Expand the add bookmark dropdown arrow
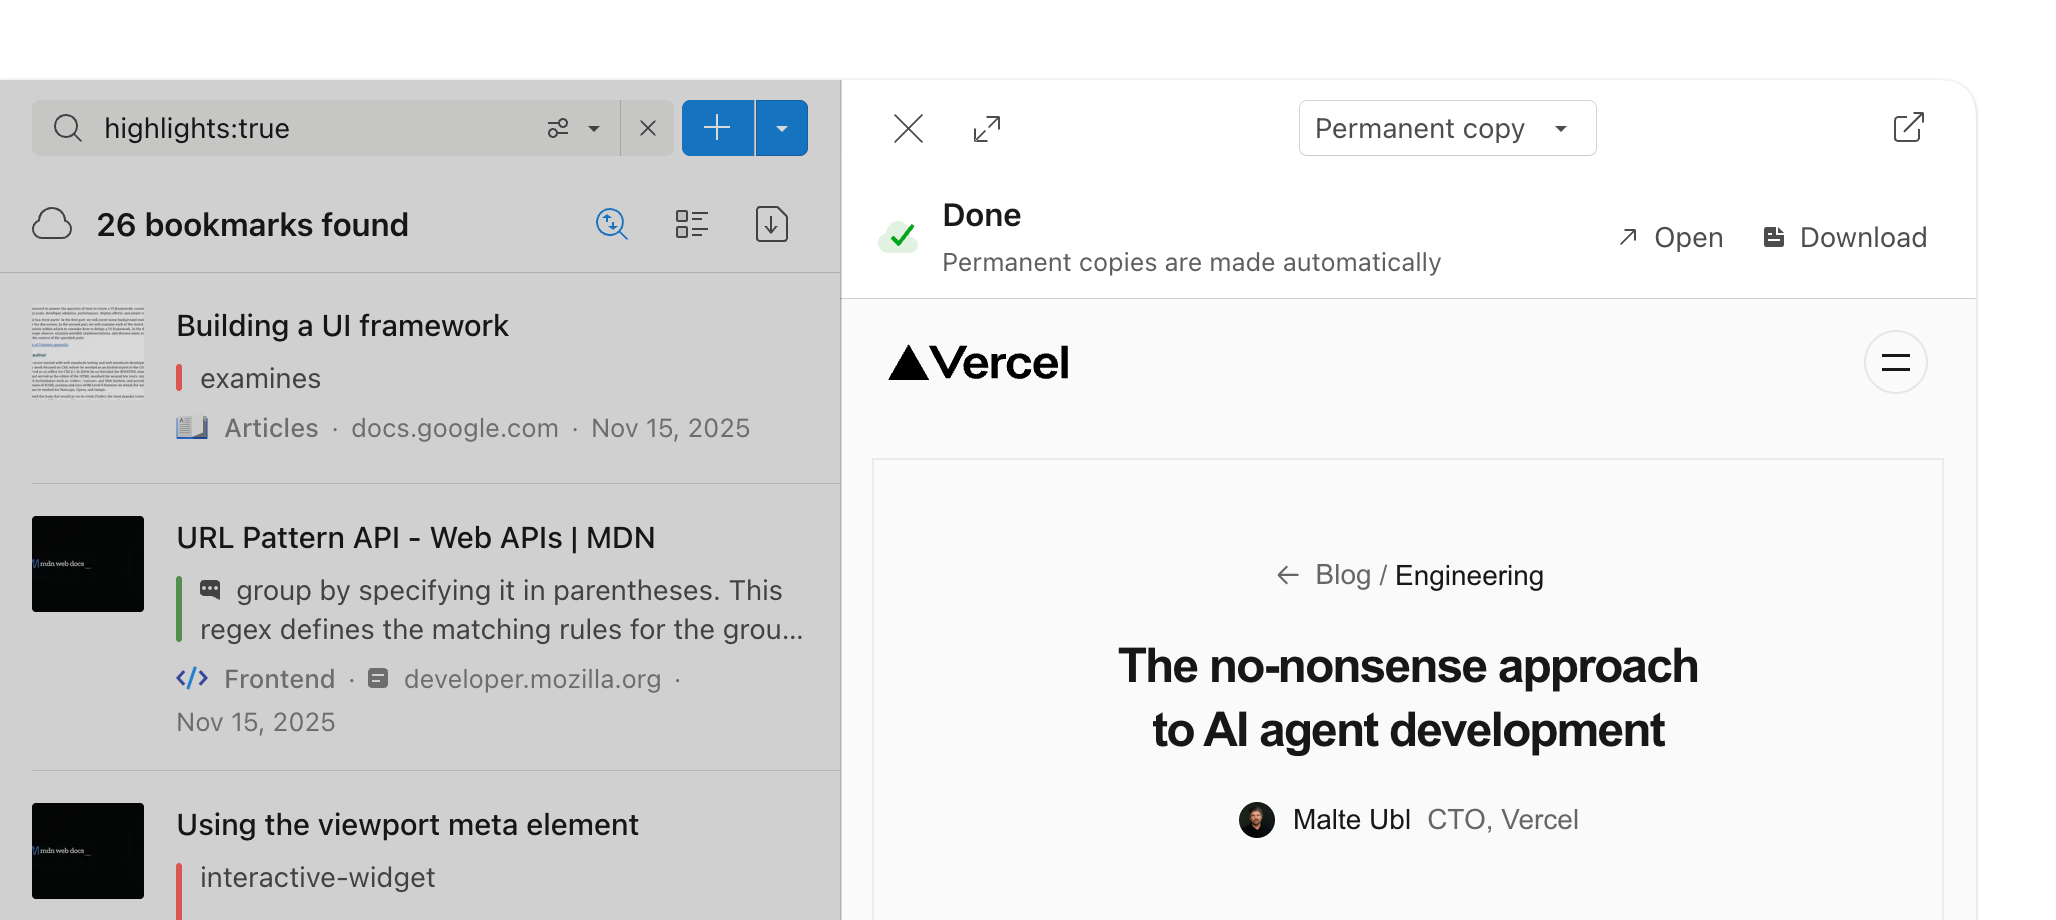 tap(782, 128)
